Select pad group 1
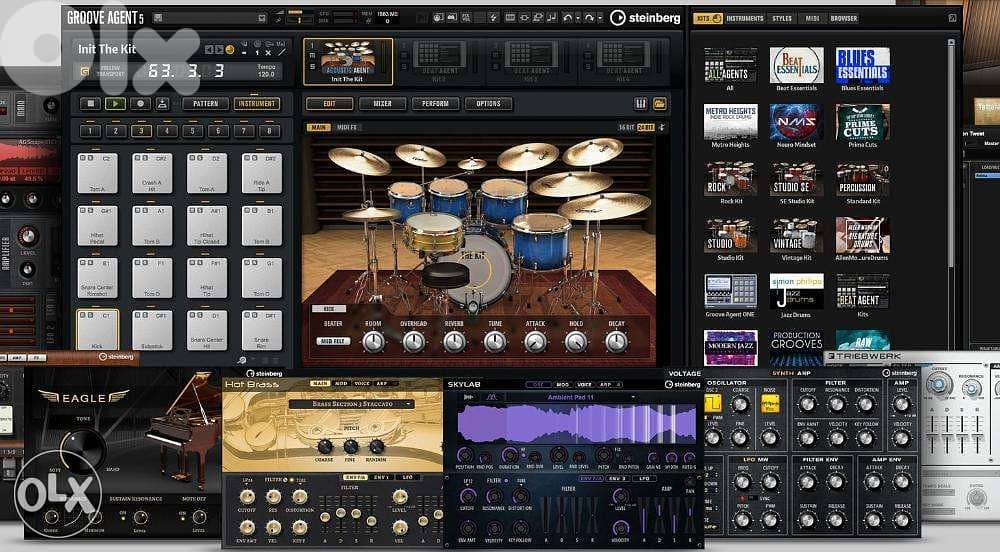The width and height of the screenshot is (1000, 552). (x=90, y=131)
